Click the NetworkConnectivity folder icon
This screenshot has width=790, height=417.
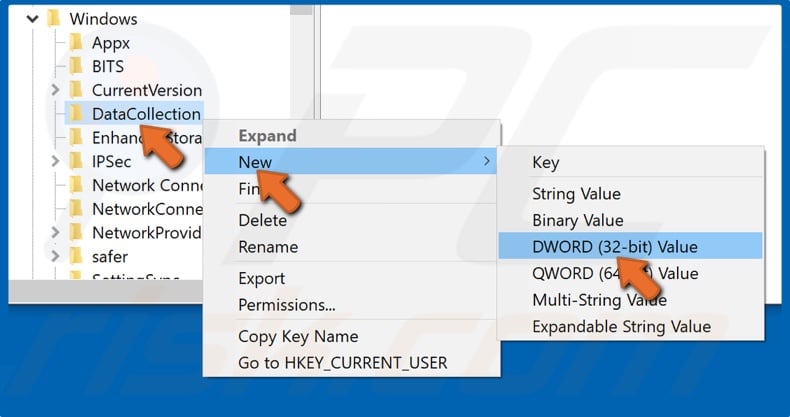[76, 208]
